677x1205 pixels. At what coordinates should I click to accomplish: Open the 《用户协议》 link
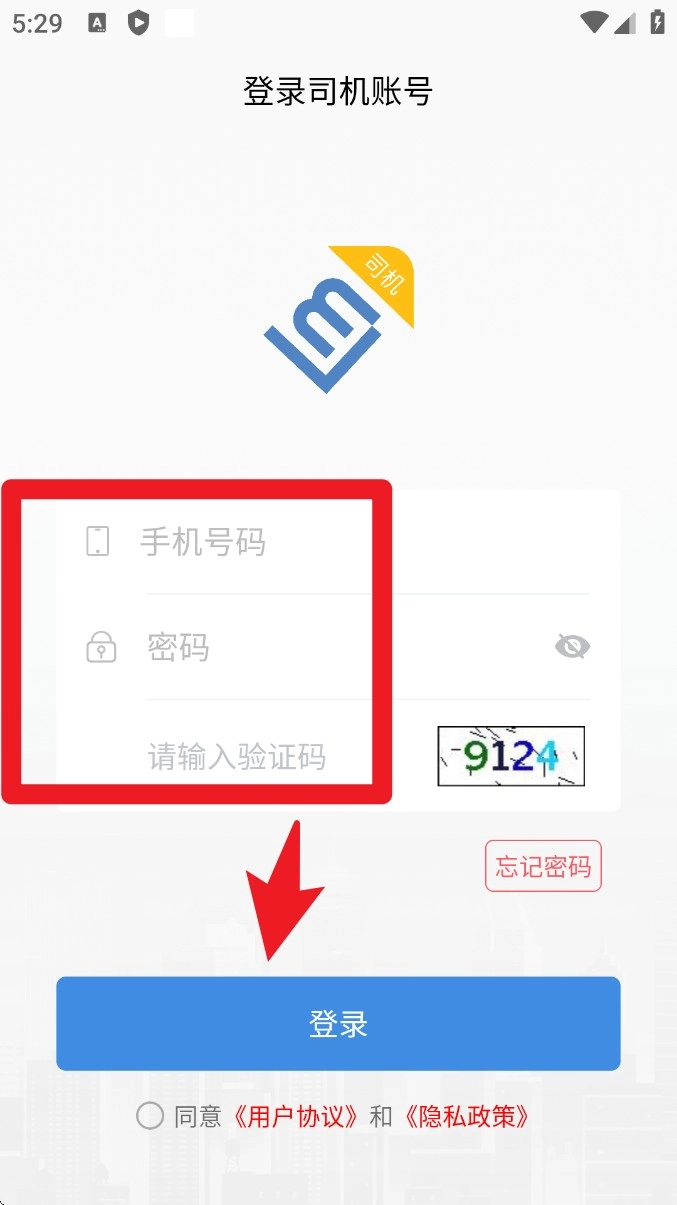pyautogui.click(x=295, y=1117)
